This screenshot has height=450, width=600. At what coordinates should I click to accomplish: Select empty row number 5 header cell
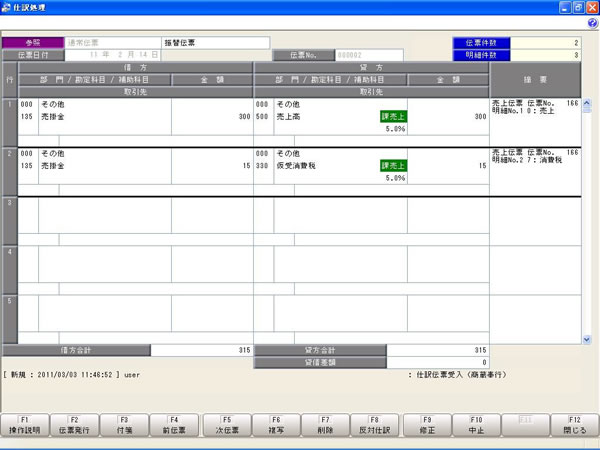pyautogui.click(x=10, y=319)
